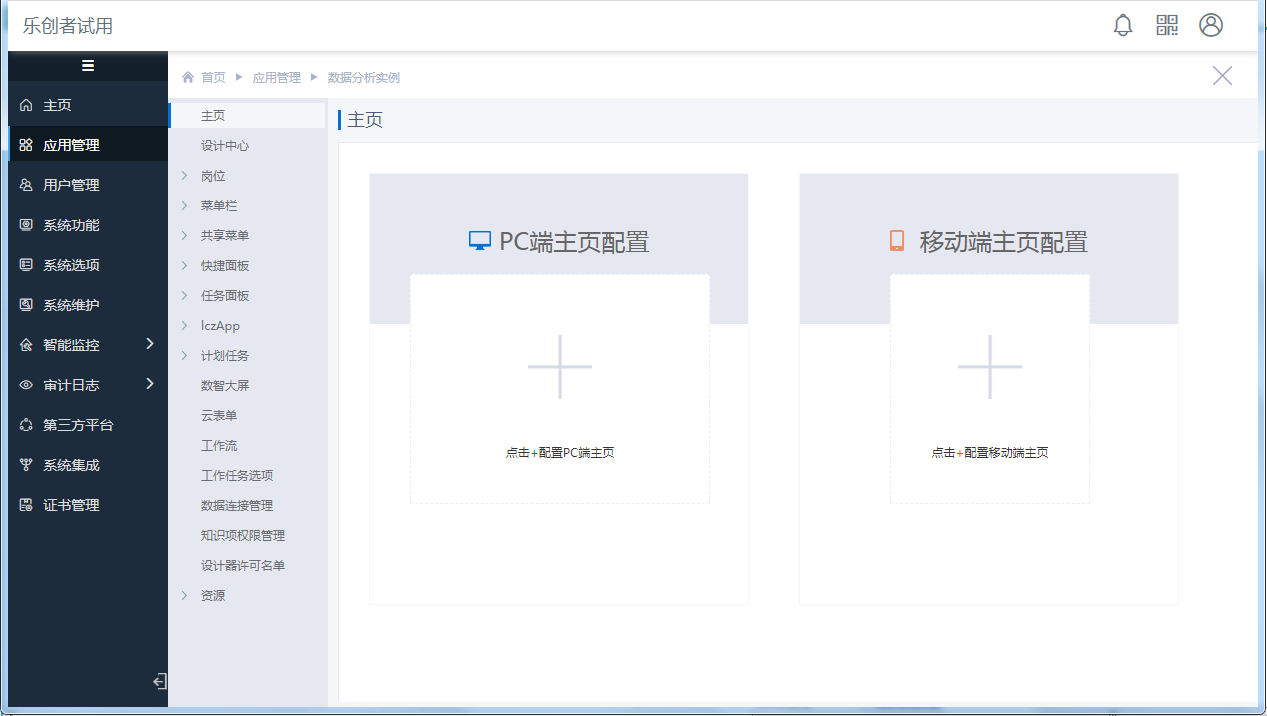1267x716 pixels.
Task: Open 数据连接管理 in the submenu
Action: coord(237,506)
